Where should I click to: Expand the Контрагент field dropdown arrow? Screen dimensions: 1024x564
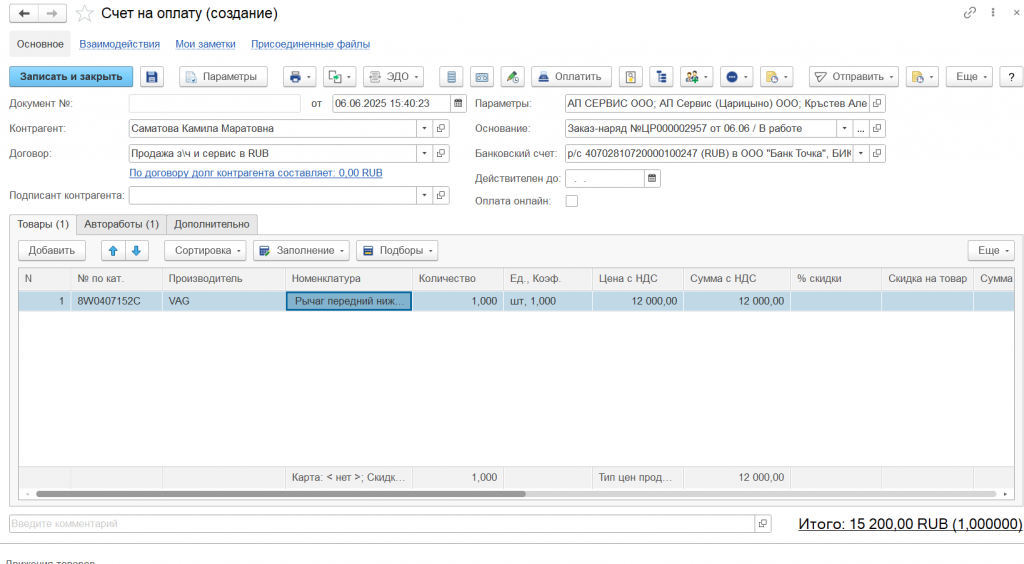[424, 128]
